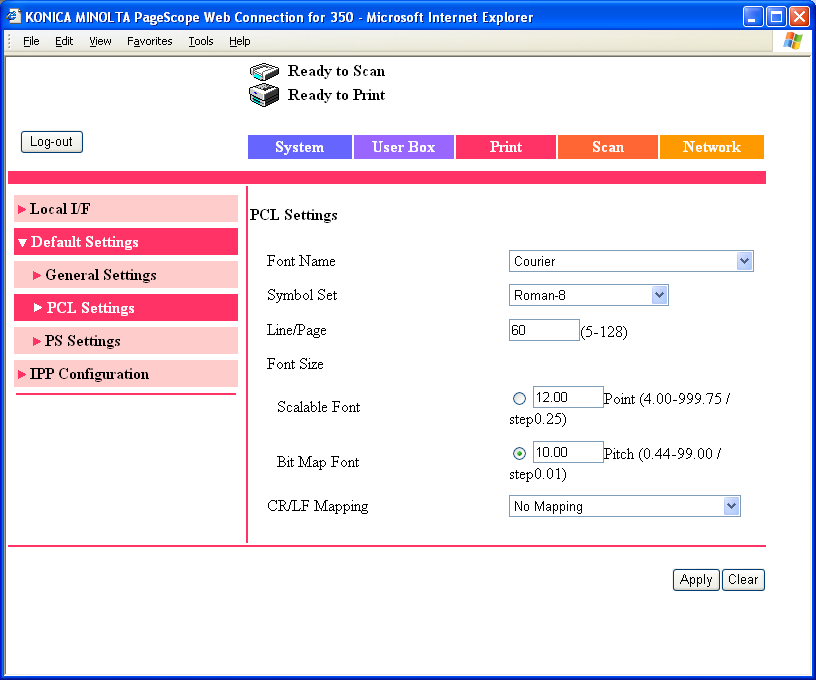Open PS Settings in sidebar
816x680 pixels.
point(126,341)
